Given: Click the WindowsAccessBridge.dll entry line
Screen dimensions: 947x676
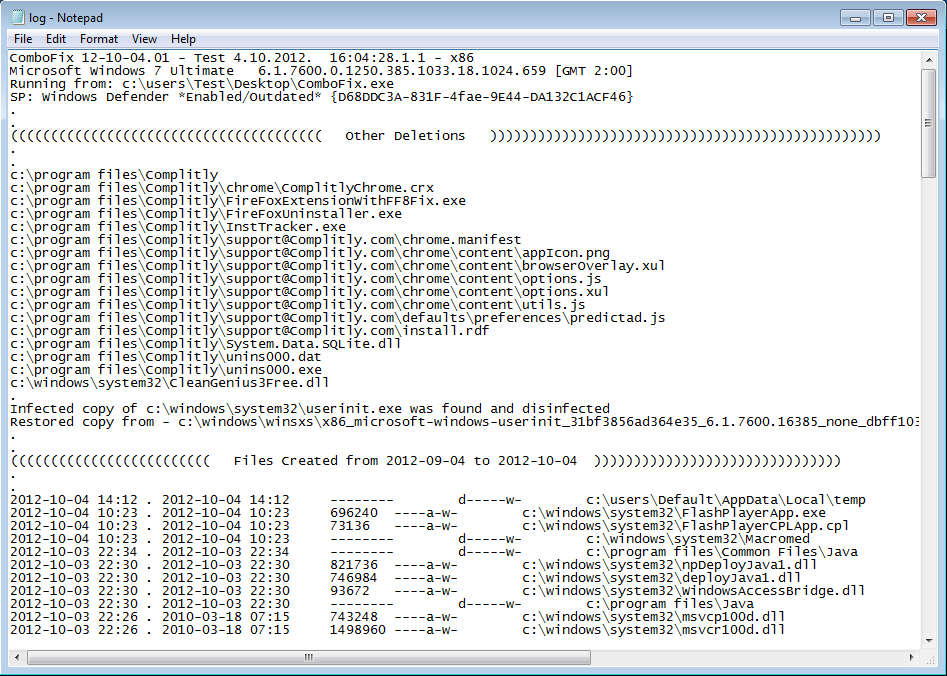Looking at the screenshot, I should [x=438, y=591].
